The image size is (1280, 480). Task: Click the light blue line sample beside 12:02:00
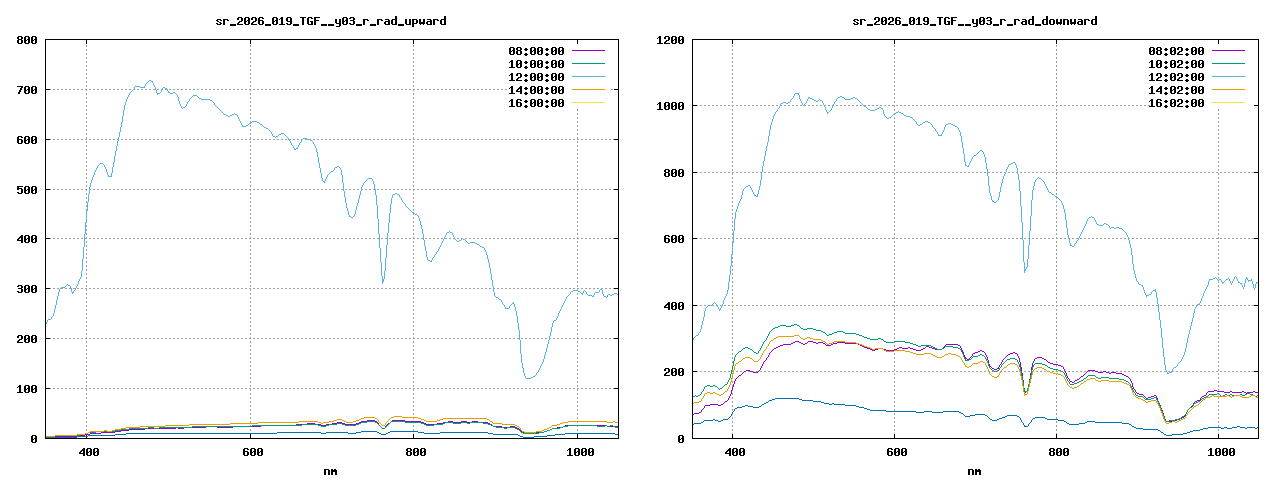point(1229,77)
